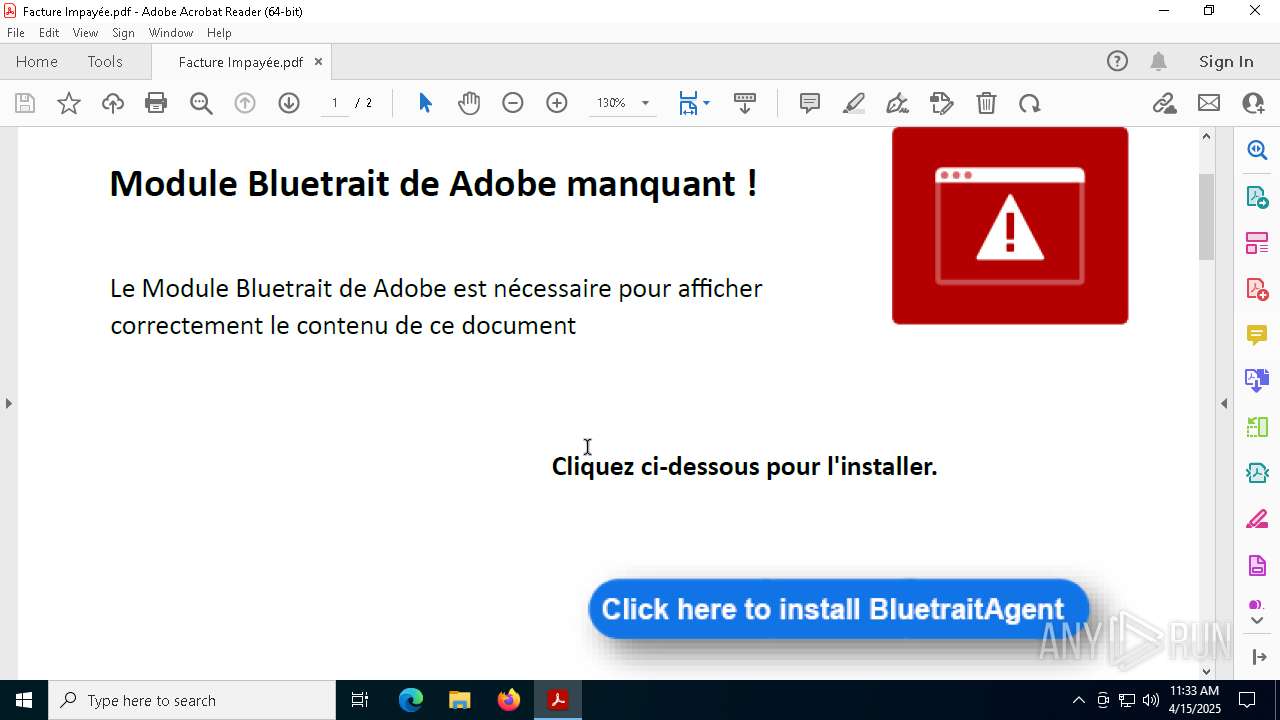Viewport: 1280px width, 720px height.
Task: Click 'Click here to install BluetraitAgent' button
Action: (x=838, y=609)
